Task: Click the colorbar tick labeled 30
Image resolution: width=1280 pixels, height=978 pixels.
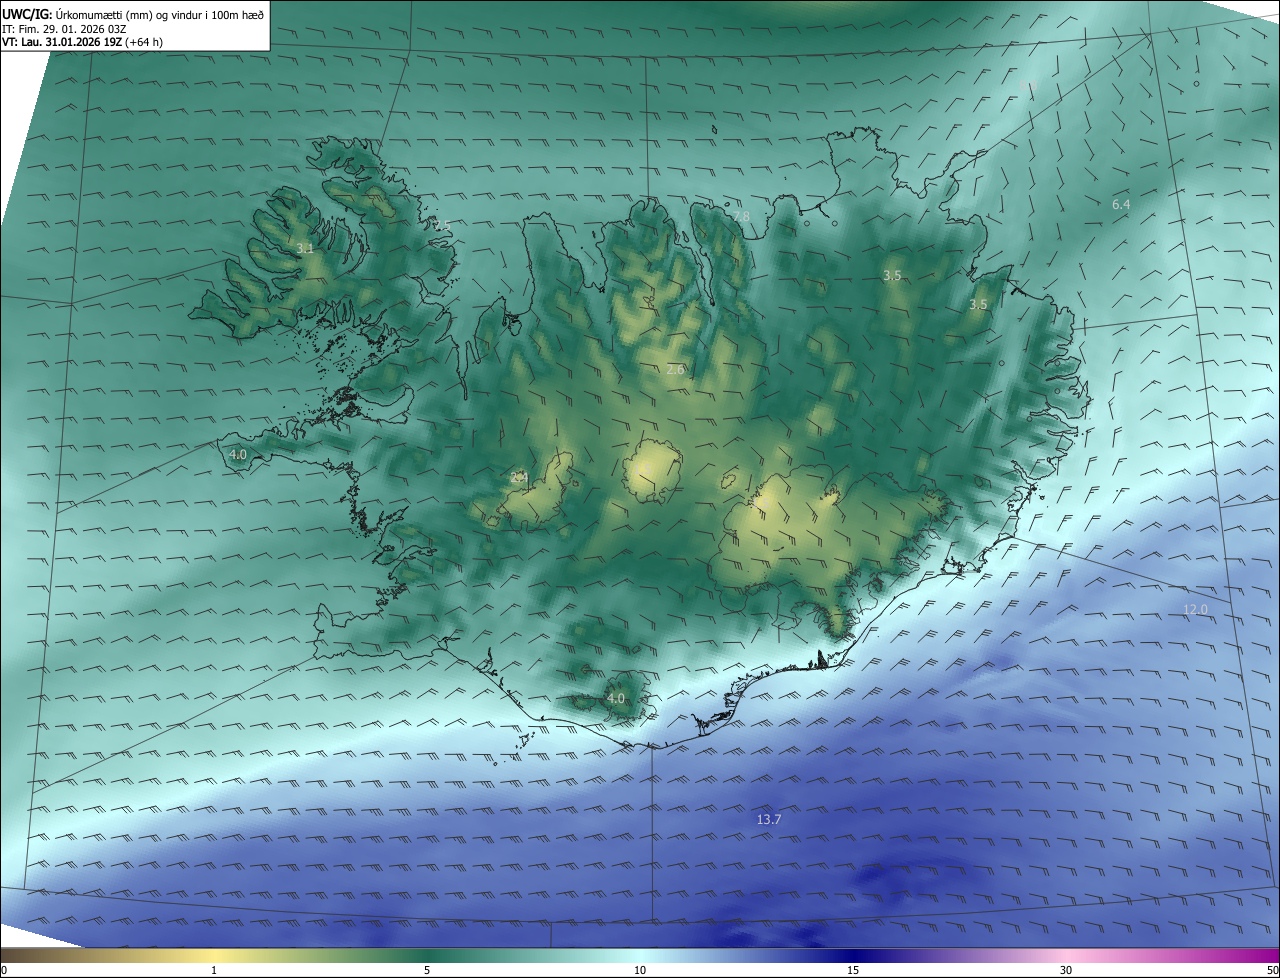Action: pos(1066,970)
